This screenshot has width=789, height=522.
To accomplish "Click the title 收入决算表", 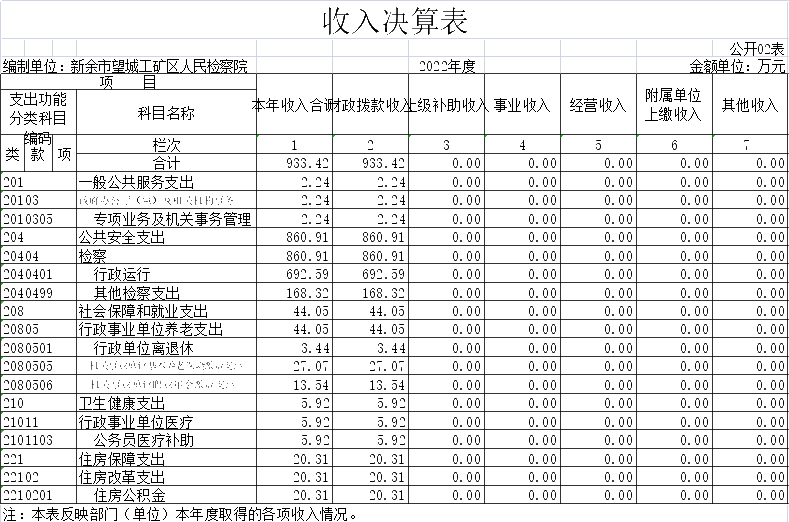I will 395,21.
